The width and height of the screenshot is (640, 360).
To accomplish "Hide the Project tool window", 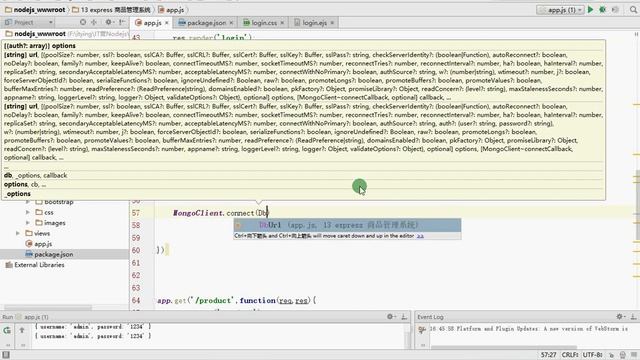I will 122,22.
